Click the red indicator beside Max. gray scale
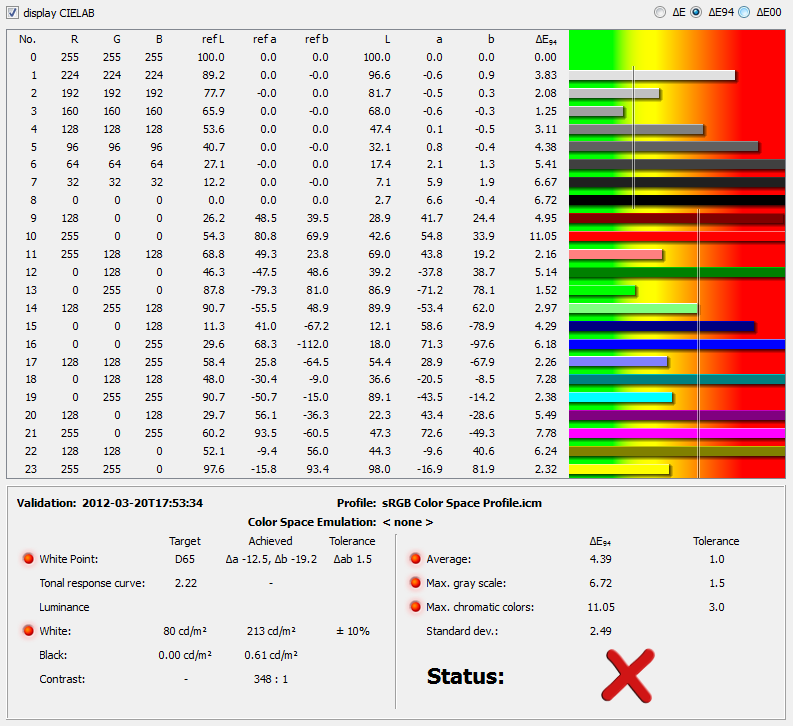Image resolution: width=793 pixels, height=726 pixels. (x=414, y=582)
